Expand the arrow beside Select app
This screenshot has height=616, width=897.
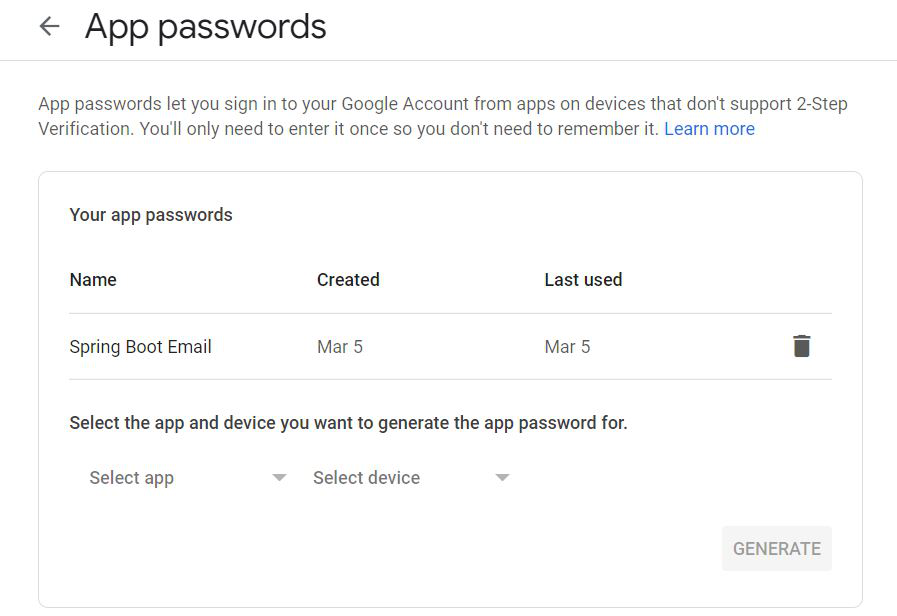pyautogui.click(x=279, y=478)
